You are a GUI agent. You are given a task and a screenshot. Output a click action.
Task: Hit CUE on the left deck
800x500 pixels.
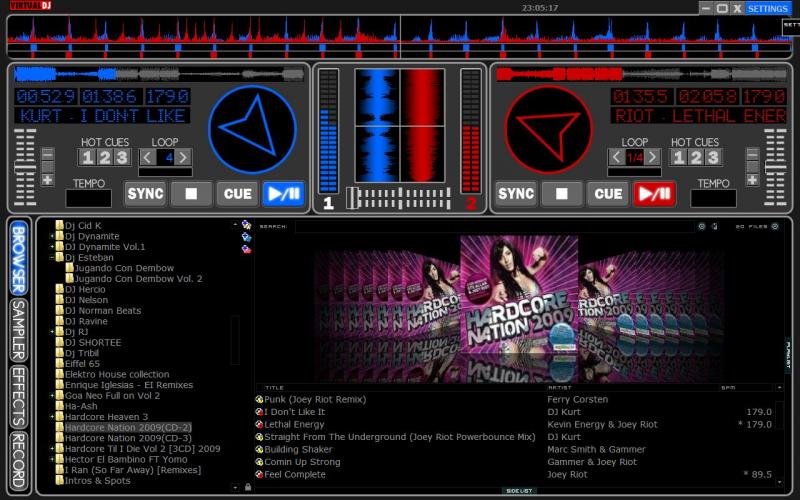point(238,193)
